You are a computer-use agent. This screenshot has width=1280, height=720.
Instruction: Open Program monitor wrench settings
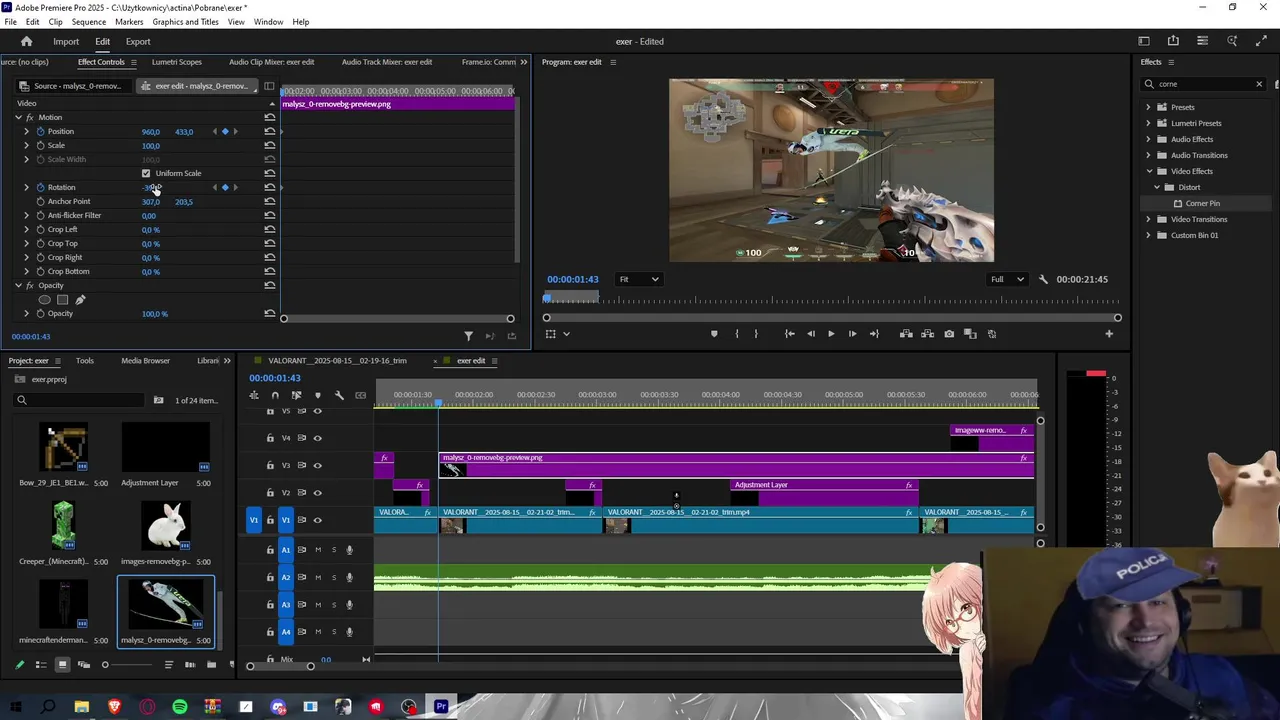[x=1043, y=279]
